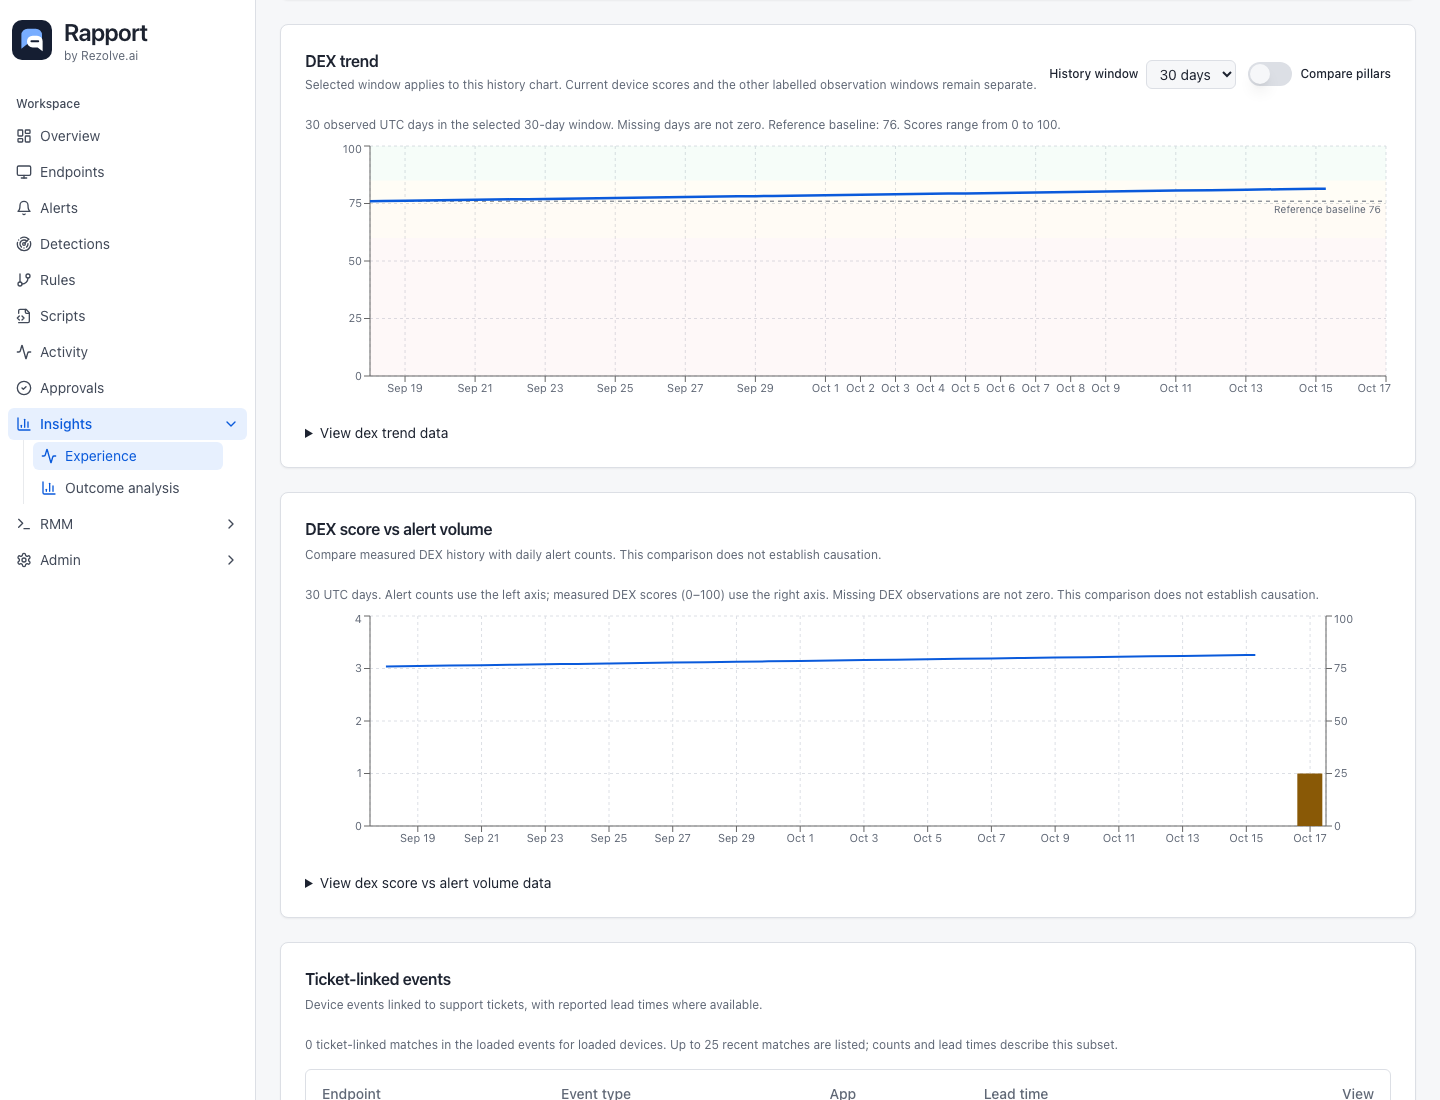
Task: Click the Scripts file icon
Action: 24,316
